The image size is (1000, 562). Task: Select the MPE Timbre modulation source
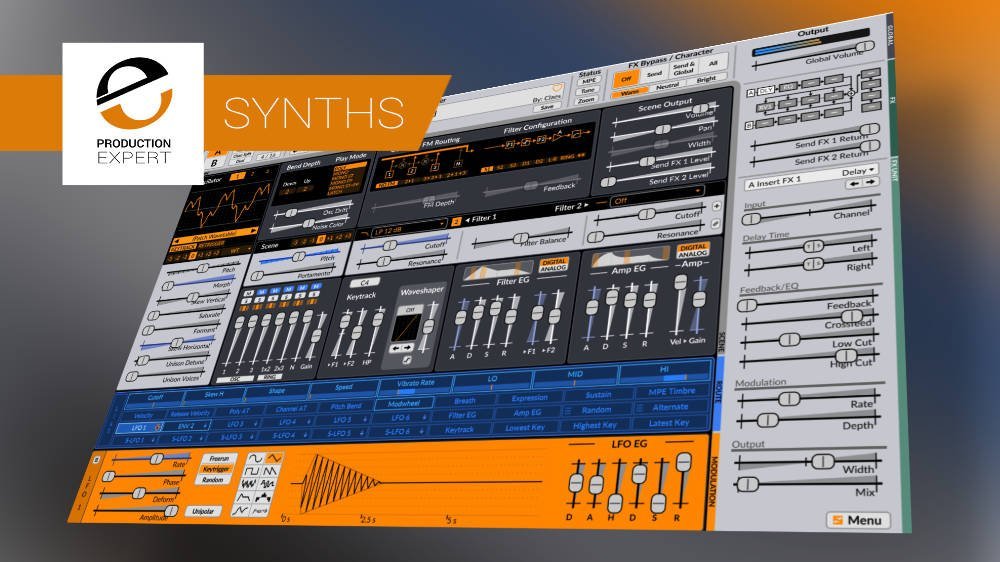[671, 391]
